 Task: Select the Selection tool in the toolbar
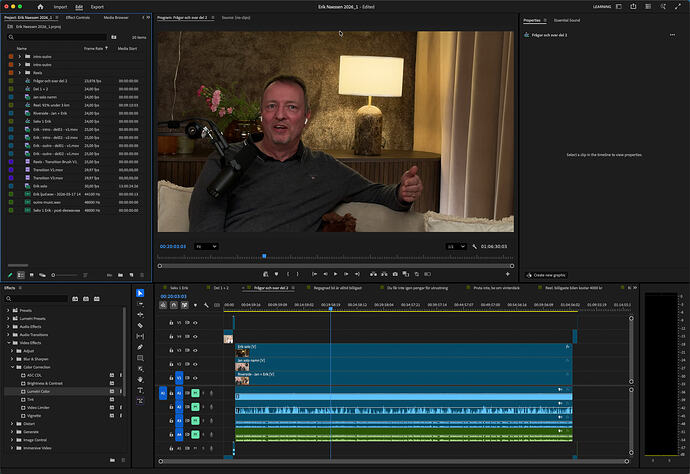tap(140, 293)
